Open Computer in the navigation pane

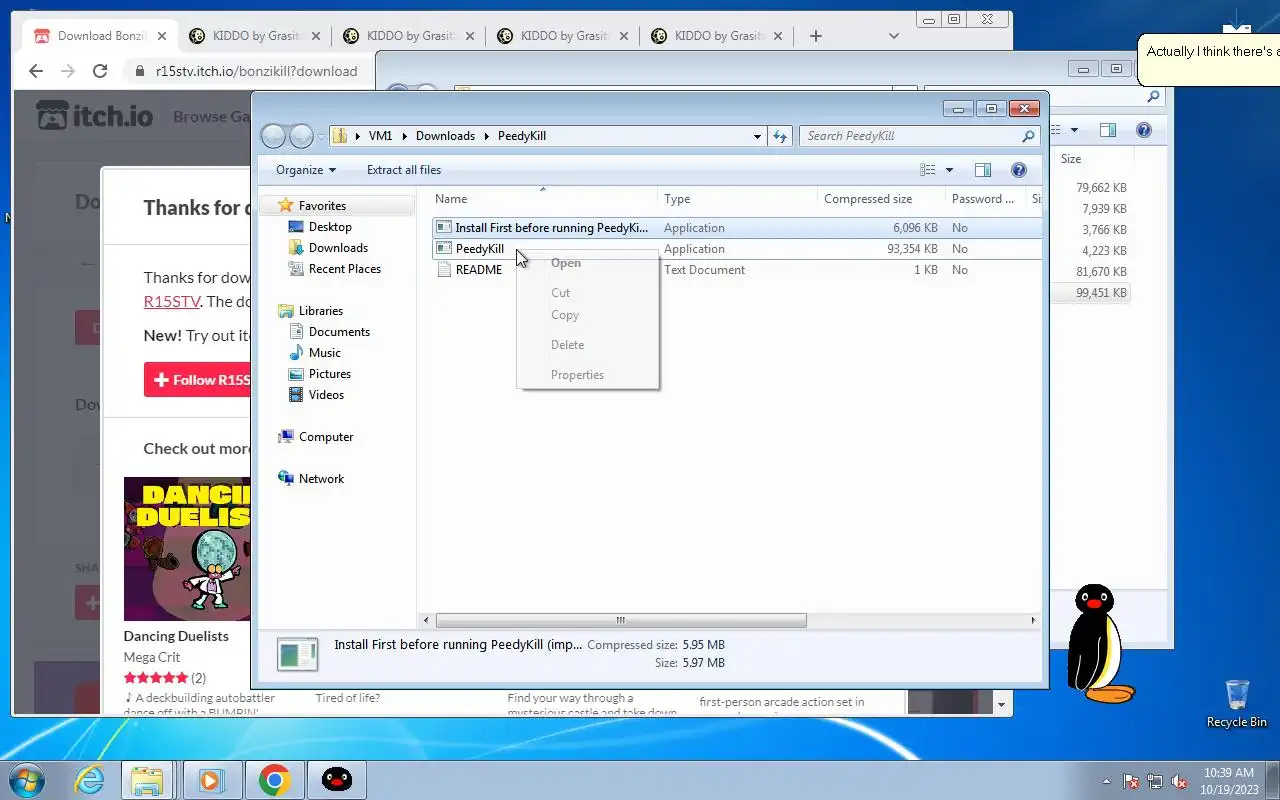pyautogui.click(x=326, y=437)
